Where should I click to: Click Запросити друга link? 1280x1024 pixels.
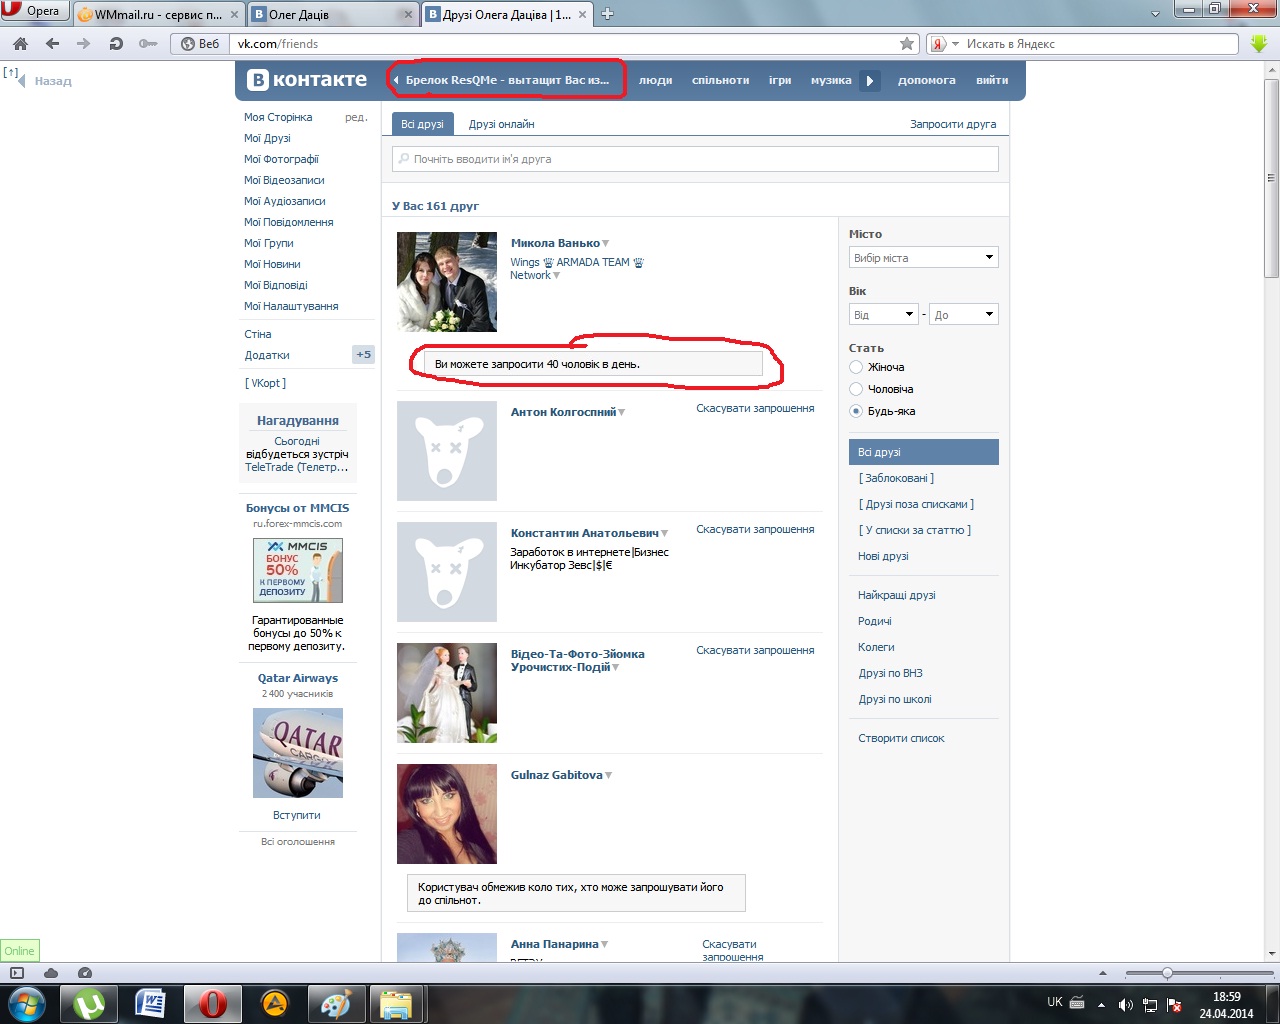pos(953,124)
